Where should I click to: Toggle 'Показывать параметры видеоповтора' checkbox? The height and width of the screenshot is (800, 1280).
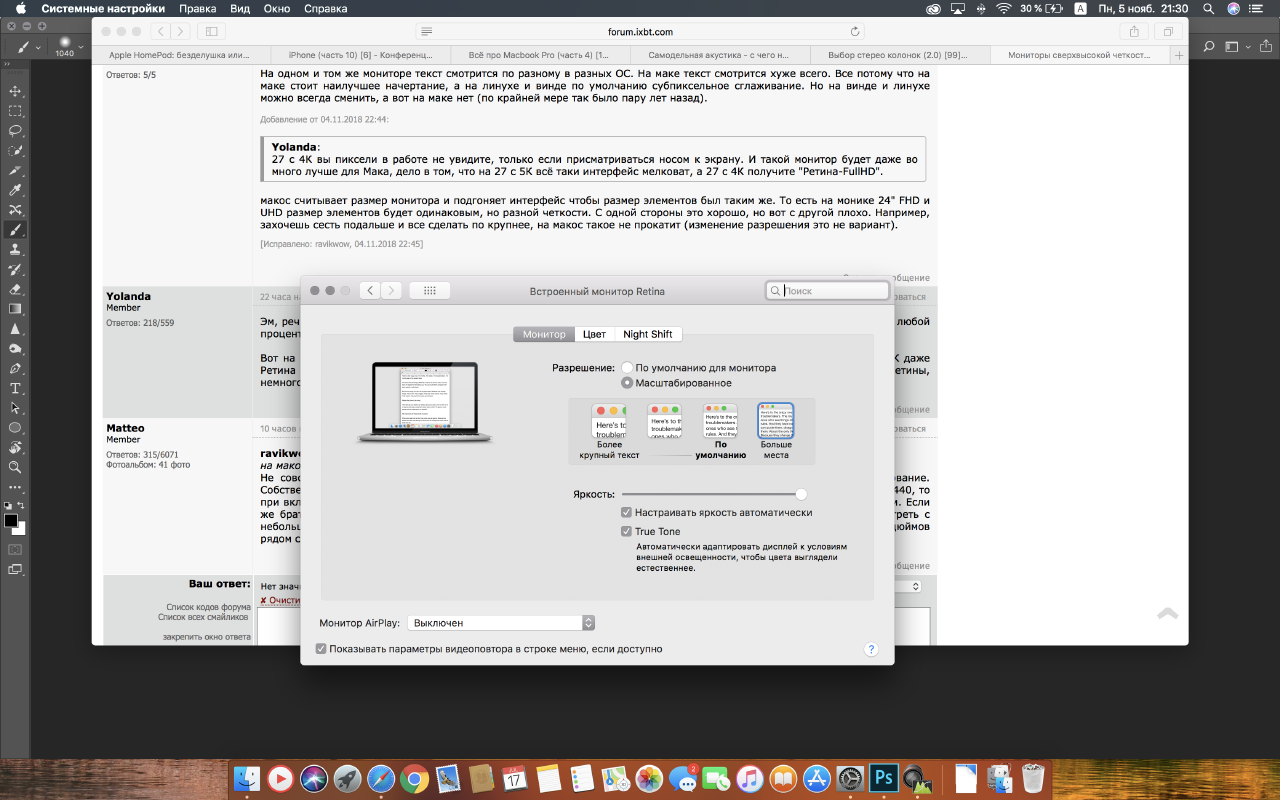click(x=321, y=649)
